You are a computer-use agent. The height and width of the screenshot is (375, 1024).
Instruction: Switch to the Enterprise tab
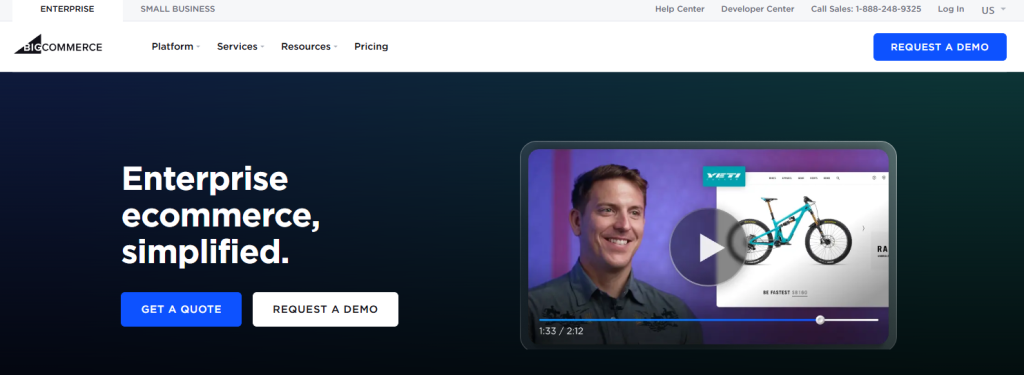tap(67, 9)
